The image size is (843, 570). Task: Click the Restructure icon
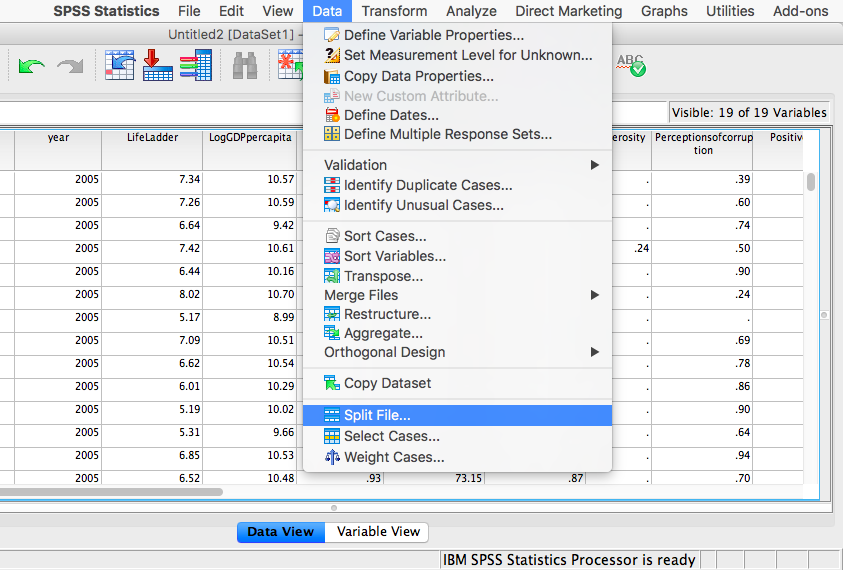pyautogui.click(x=332, y=314)
